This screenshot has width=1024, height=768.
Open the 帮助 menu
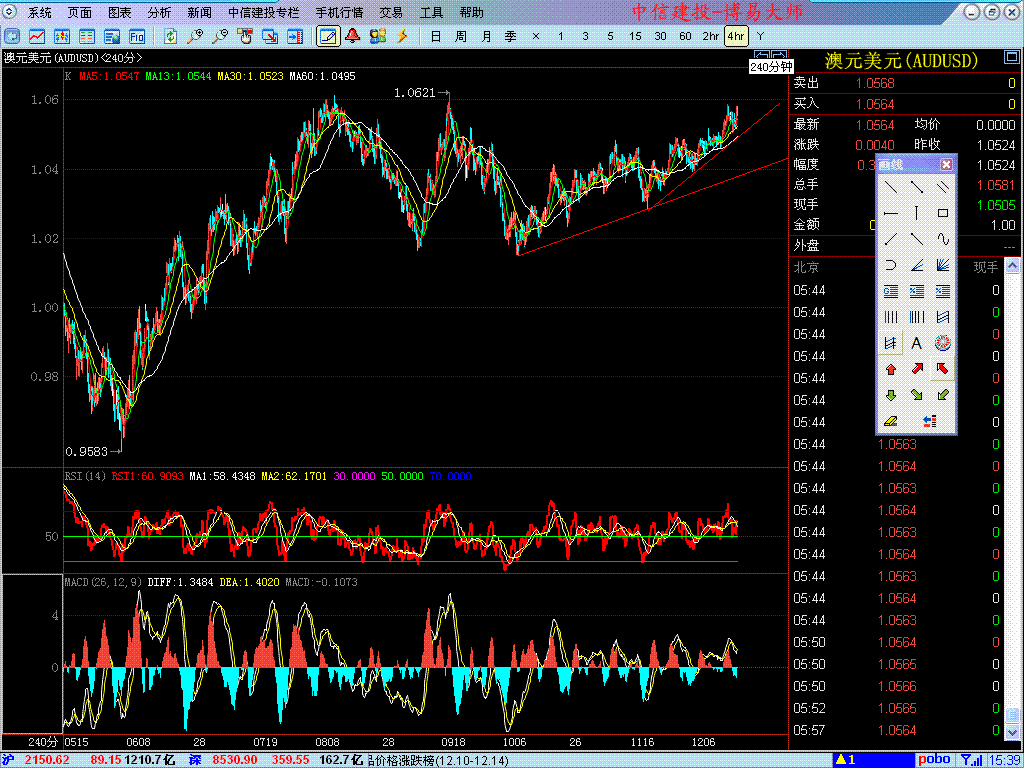472,12
